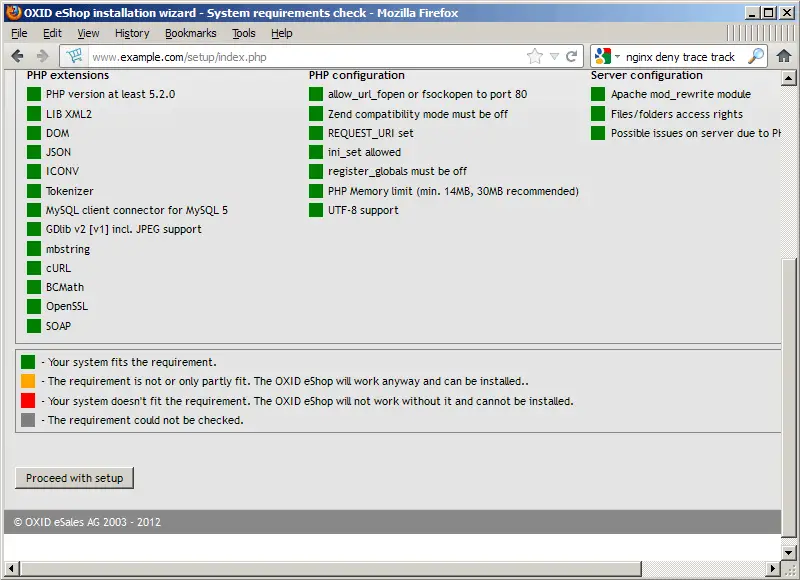Click the REQUEST_URI set text
Viewport: 800px width, 580px height.
point(370,133)
